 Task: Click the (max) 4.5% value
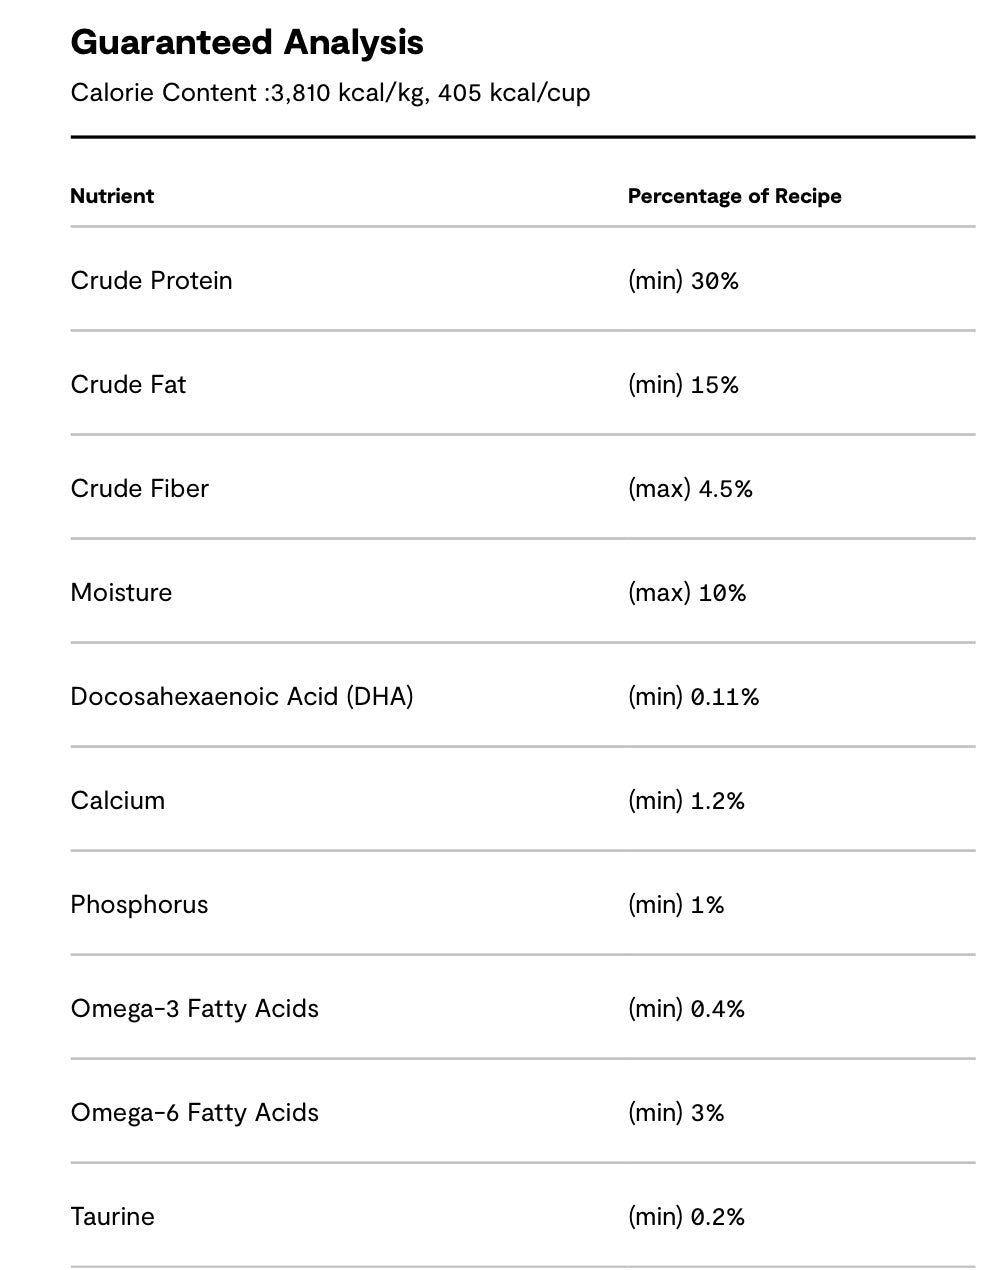[x=690, y=489]
